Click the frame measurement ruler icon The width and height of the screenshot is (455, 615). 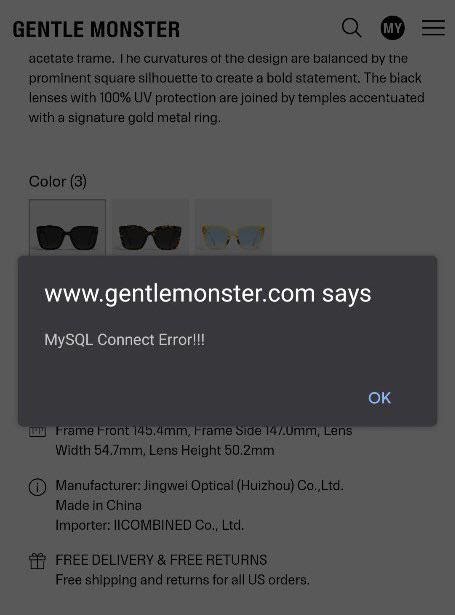(37, 431)
